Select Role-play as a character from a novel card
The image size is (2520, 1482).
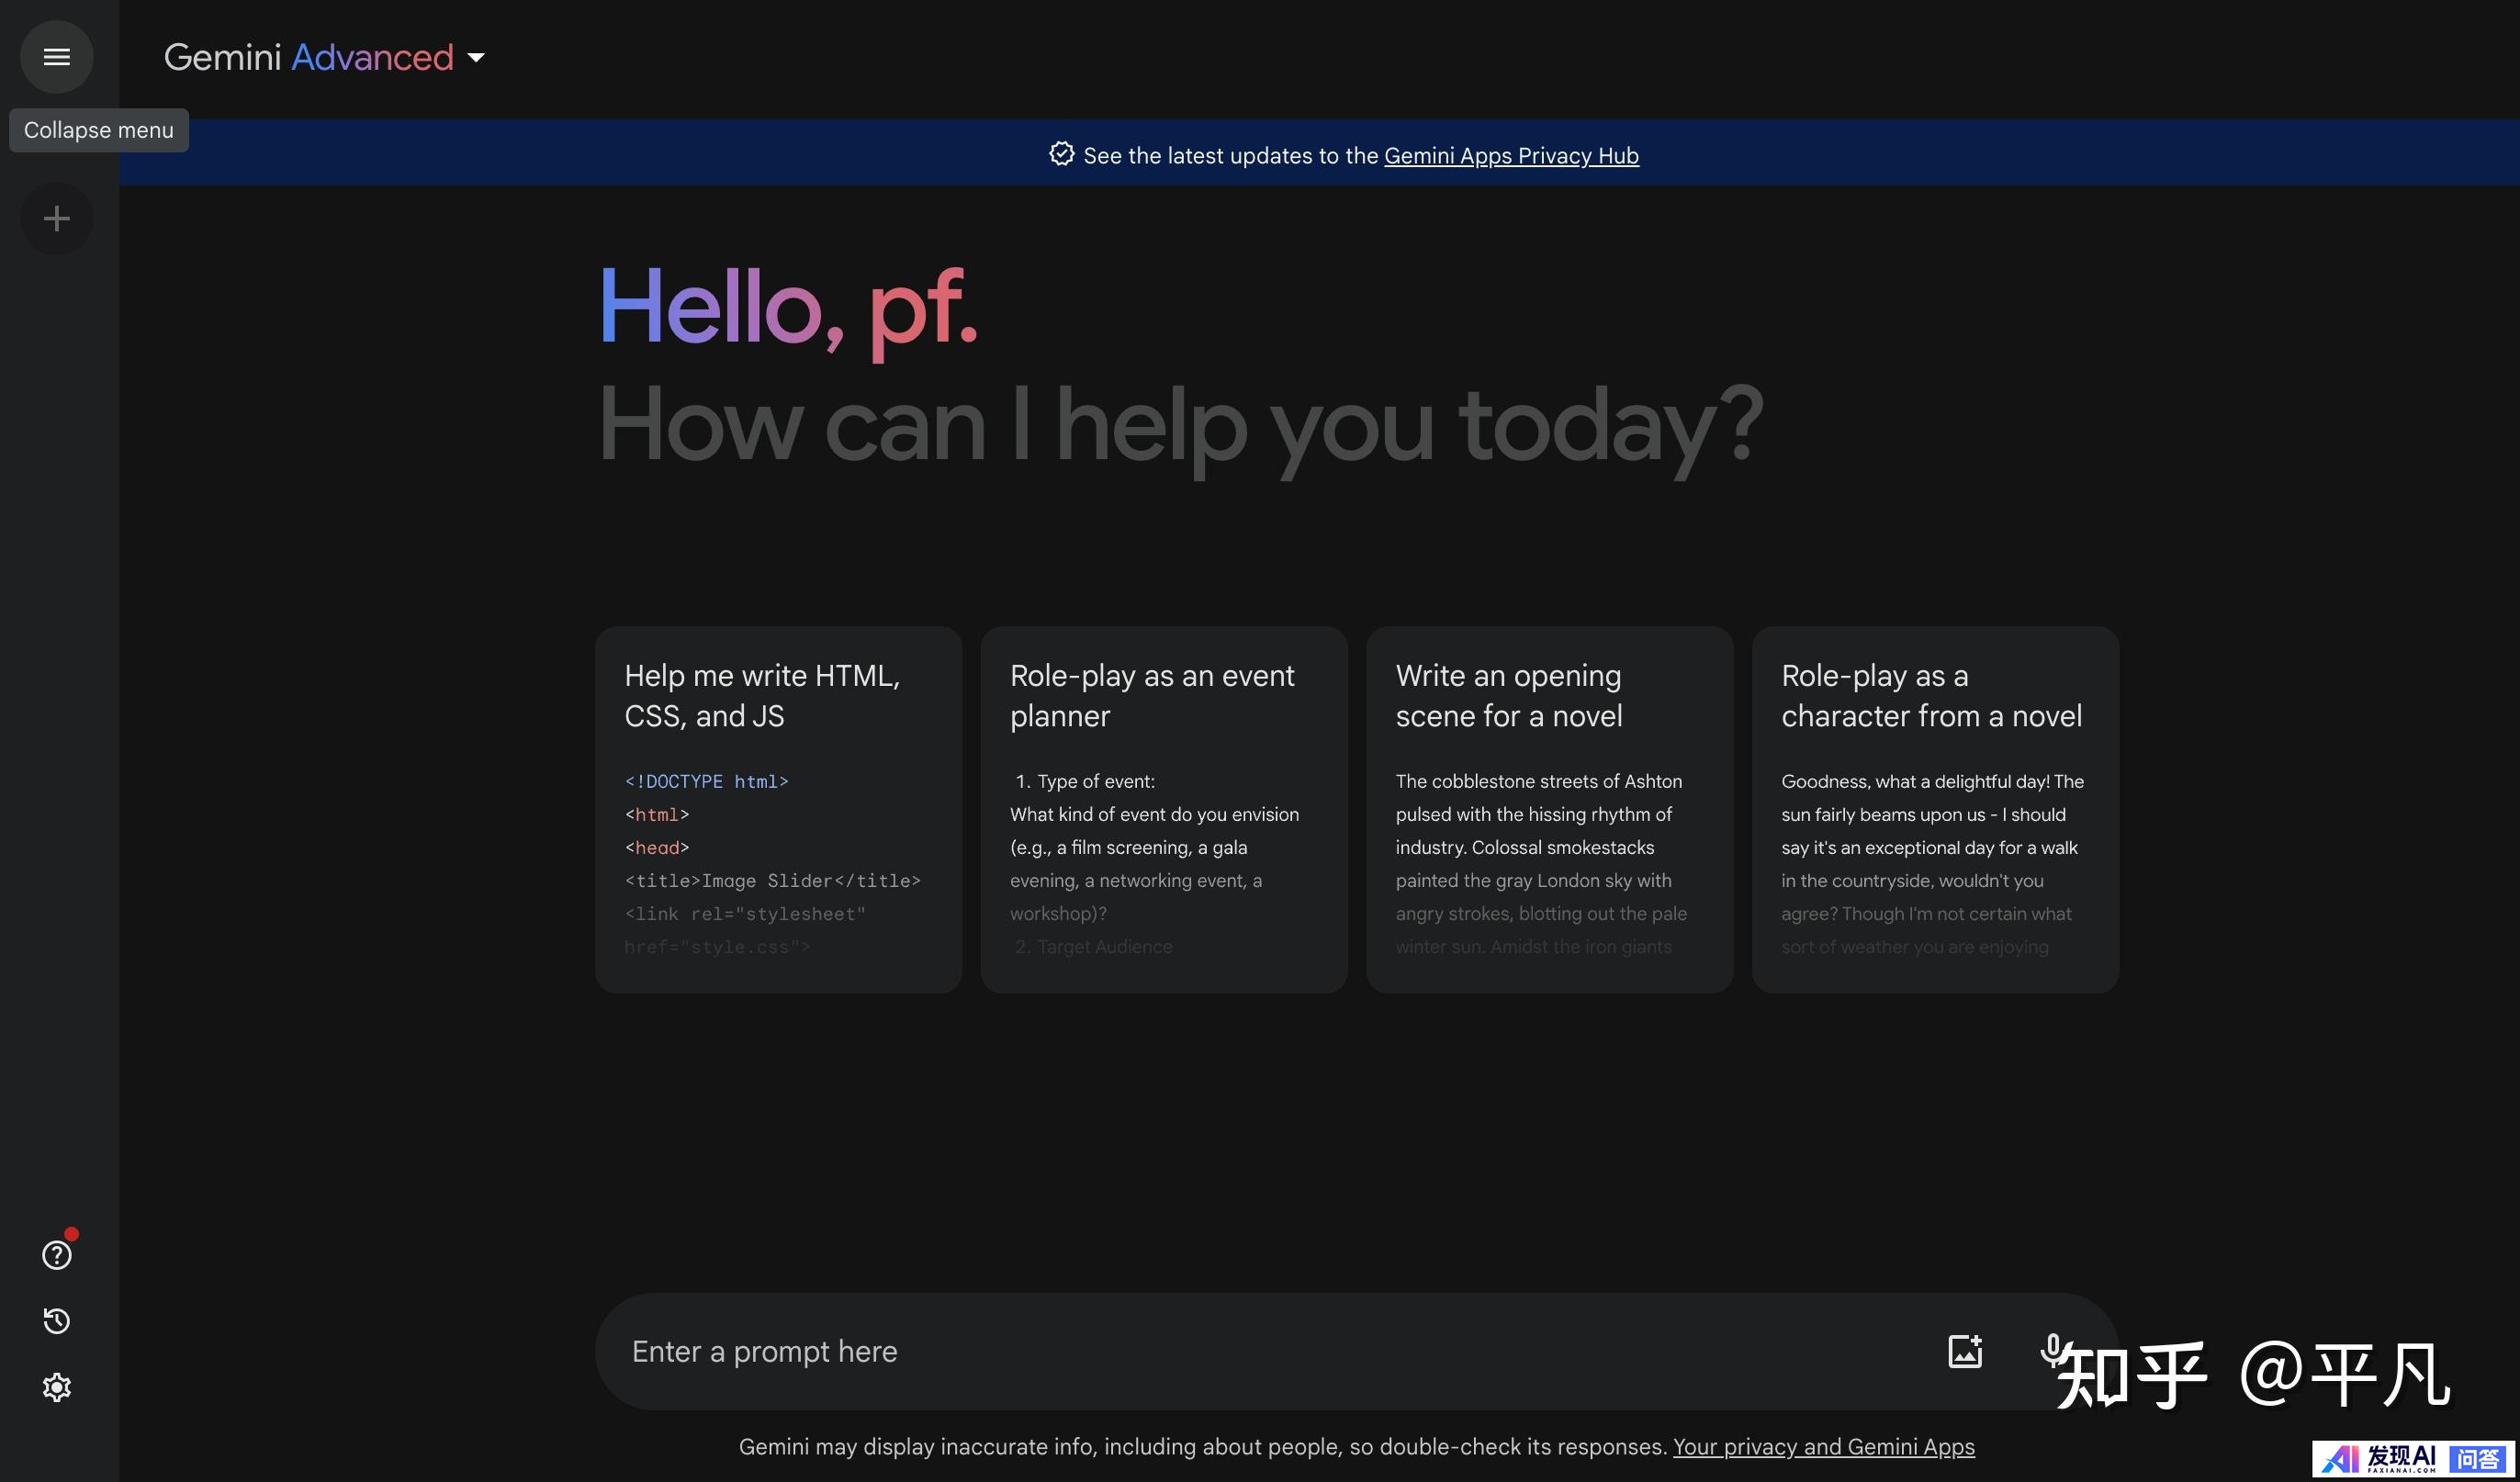[1935, 809]
